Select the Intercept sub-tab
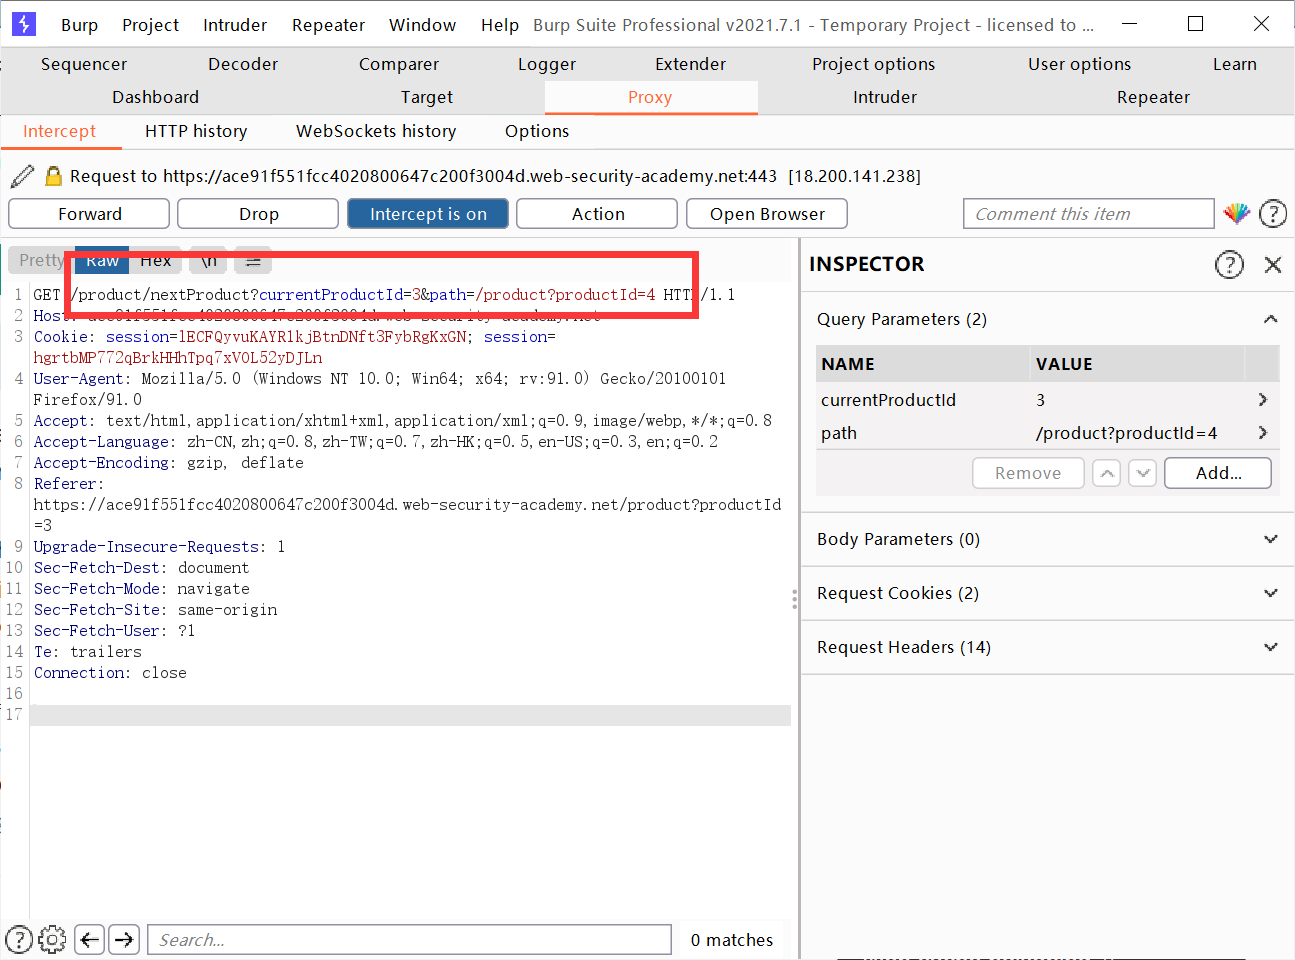 (60, 131)
